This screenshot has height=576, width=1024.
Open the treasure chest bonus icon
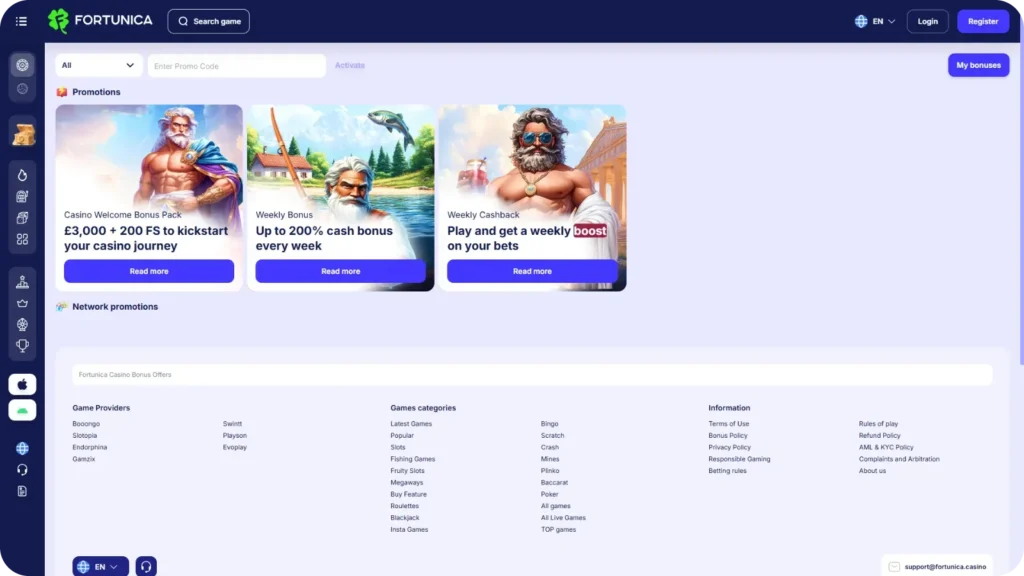[x=23, y=135]
